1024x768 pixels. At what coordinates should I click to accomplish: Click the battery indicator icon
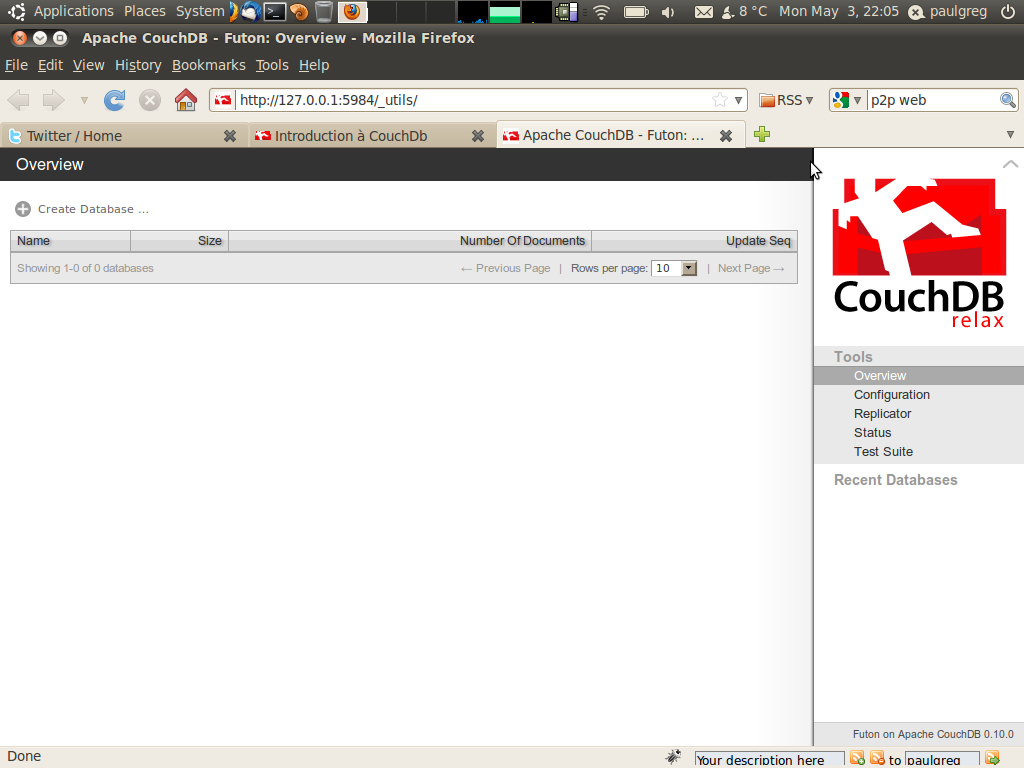point(636,11)
